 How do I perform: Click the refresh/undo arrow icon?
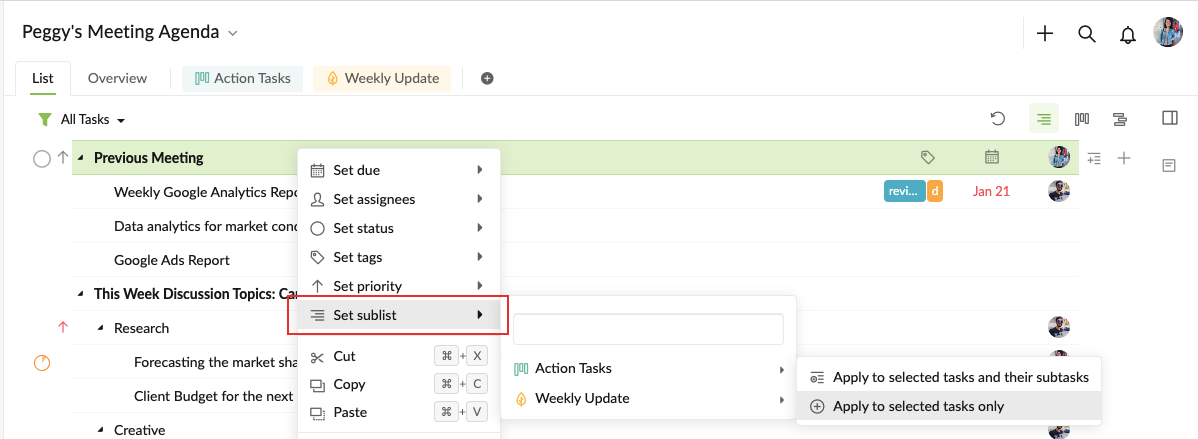pyautogui.click(x=997, y=118)
